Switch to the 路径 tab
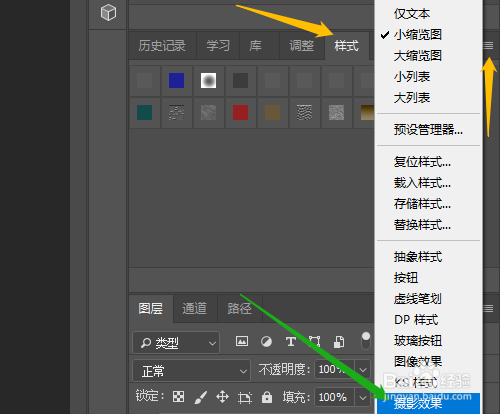 239,308
